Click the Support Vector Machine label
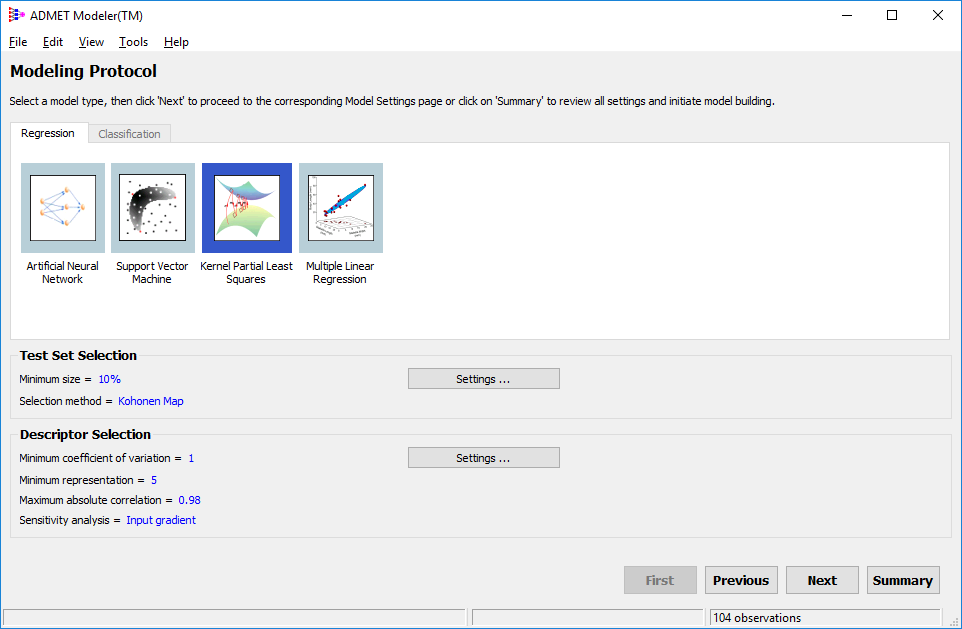This screenshot has width=962, height=629. pyautogui.click(x=152, y=272)
